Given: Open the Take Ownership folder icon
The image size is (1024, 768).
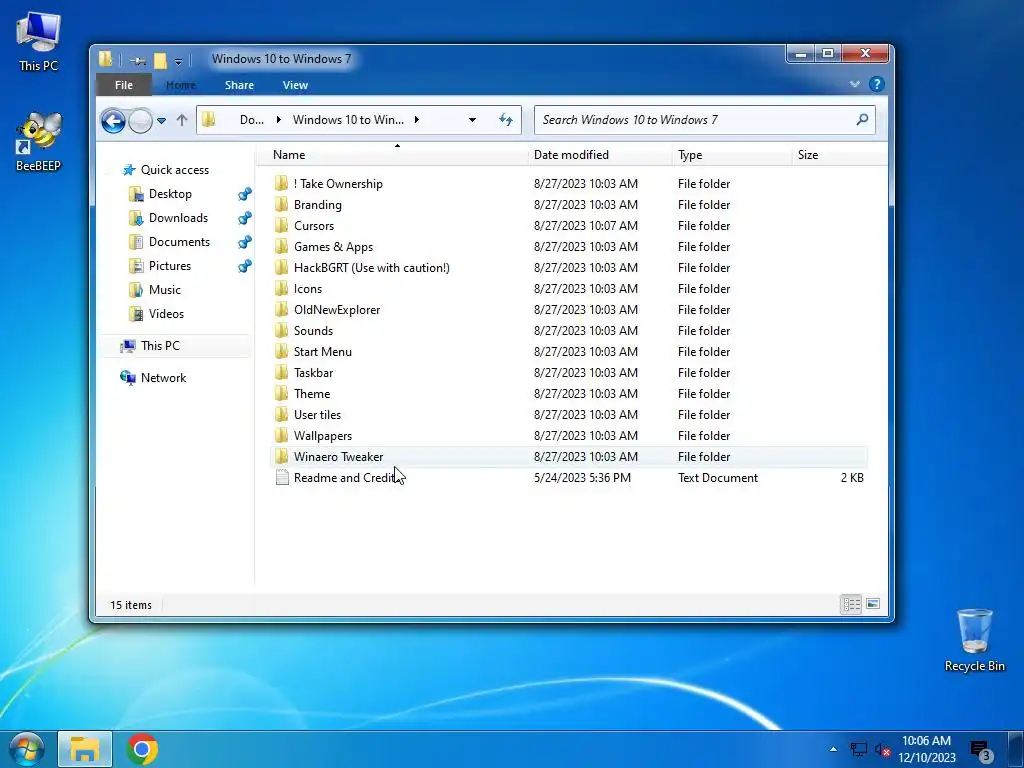Looking at the screenshot, I should pos(281,184).
